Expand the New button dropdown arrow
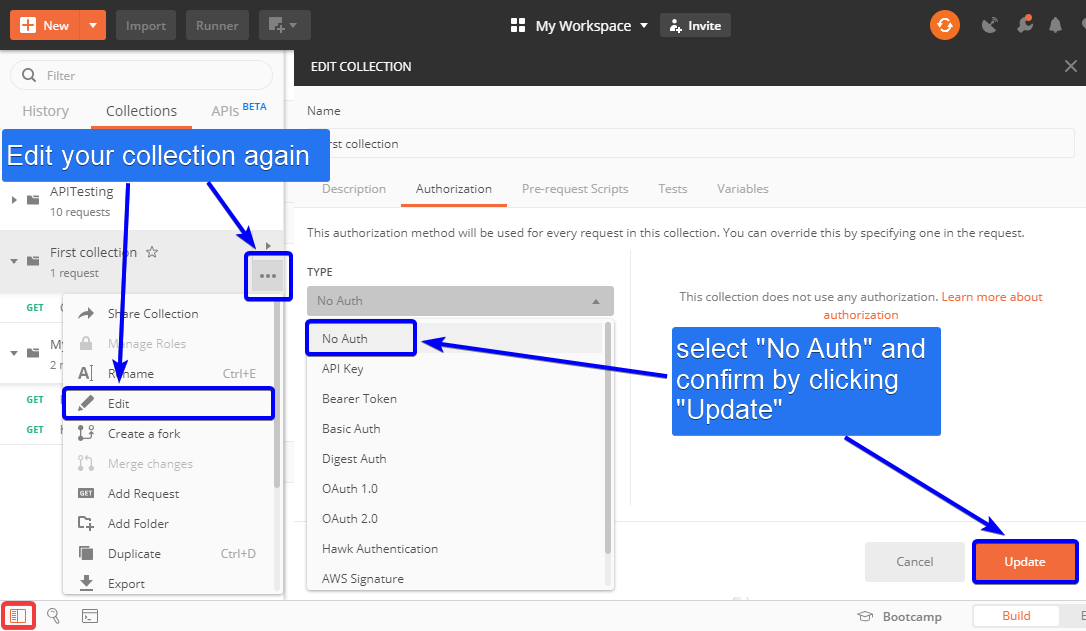 pyautogui.click(x=92, y=25)
